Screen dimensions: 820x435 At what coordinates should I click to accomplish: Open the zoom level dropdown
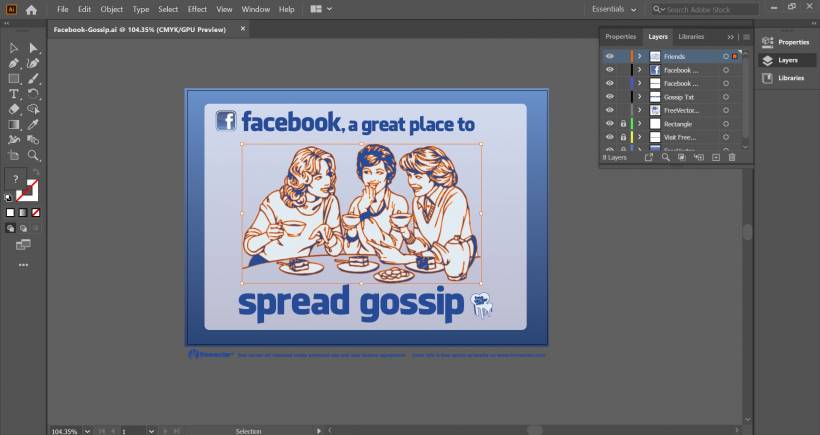pos(86,431)
